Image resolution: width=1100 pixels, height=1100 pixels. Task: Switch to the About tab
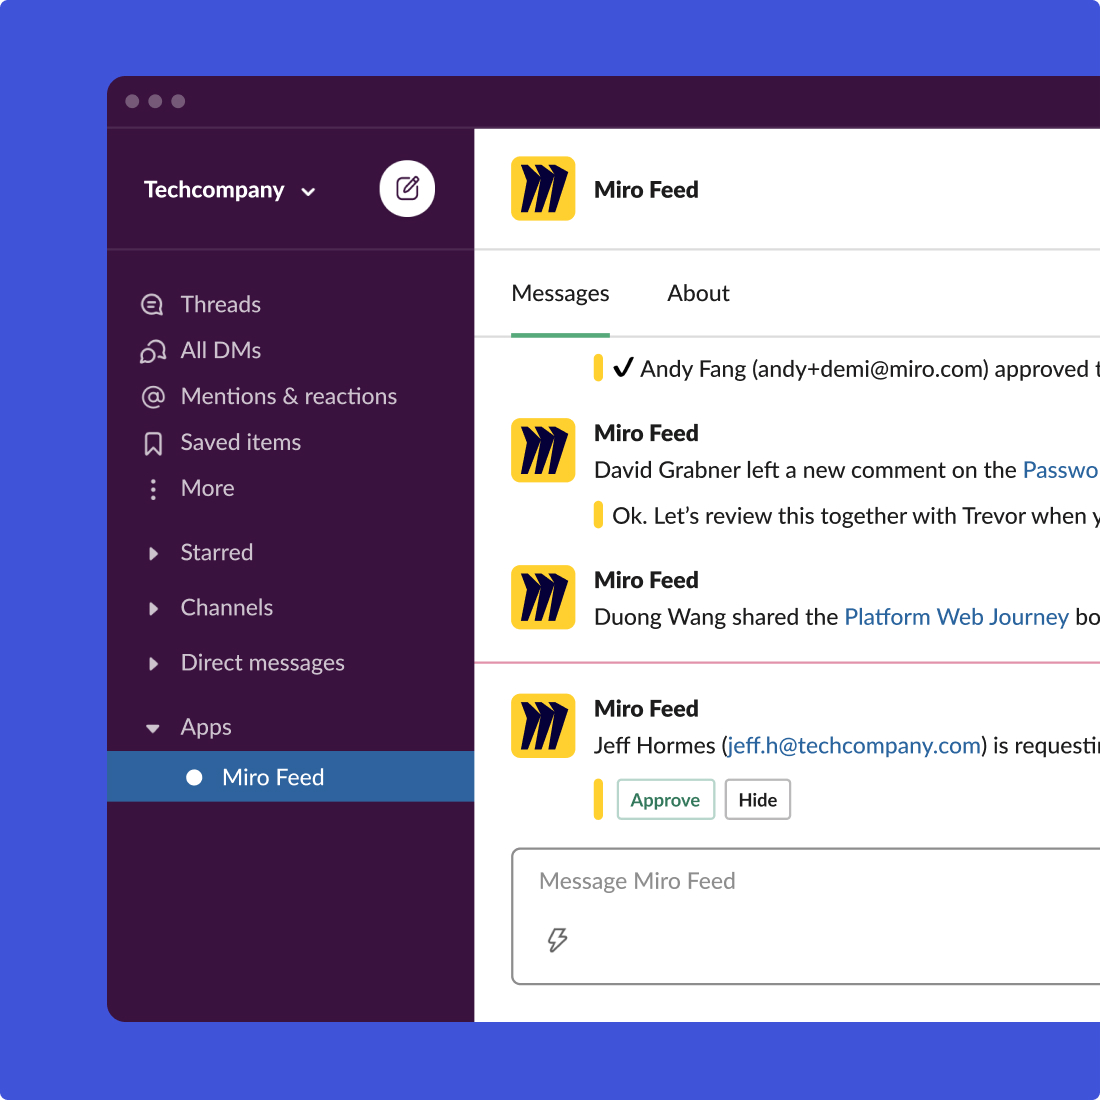coord(698,293)
